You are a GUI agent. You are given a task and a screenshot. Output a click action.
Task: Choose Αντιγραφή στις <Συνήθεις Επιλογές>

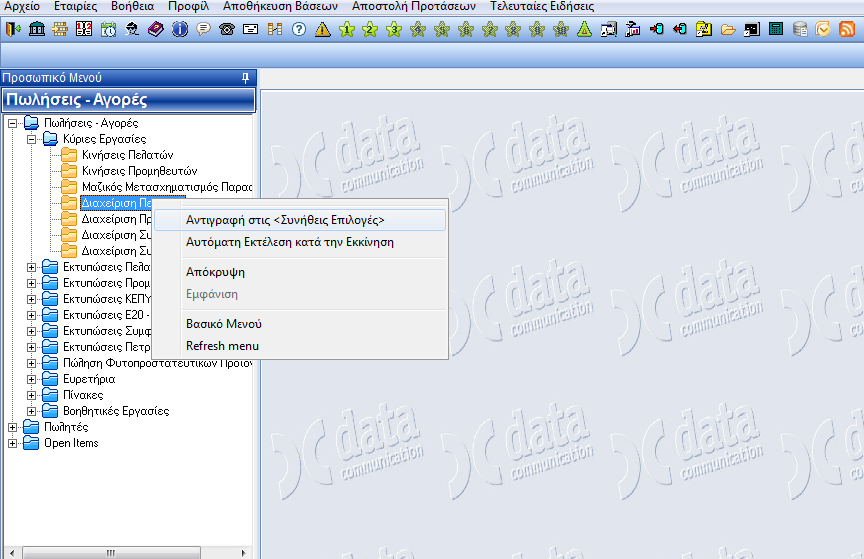(x=300, y=220)
